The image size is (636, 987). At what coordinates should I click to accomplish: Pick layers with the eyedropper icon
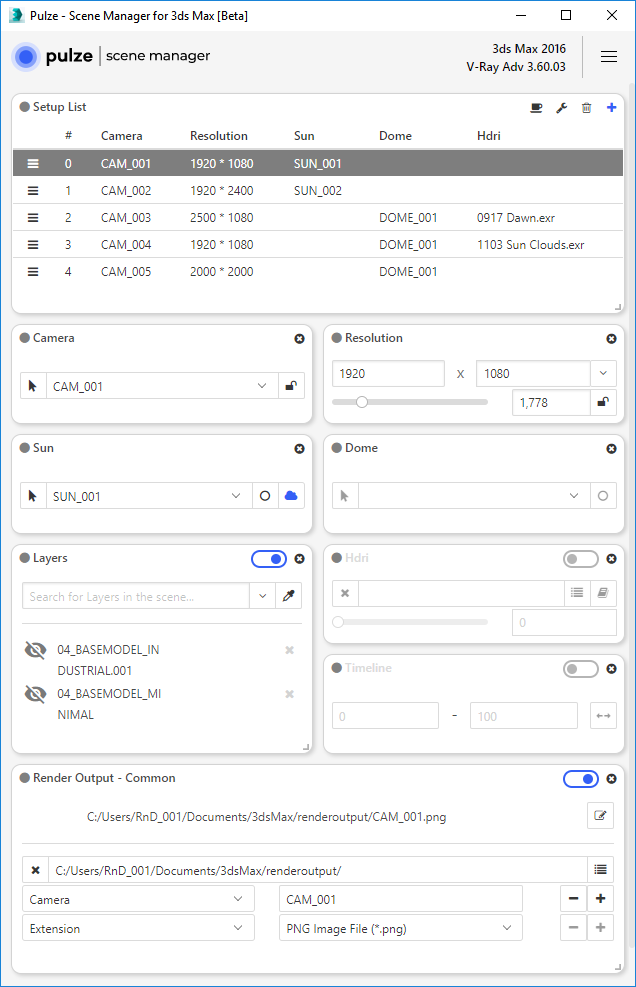click(x=288, y=595)
